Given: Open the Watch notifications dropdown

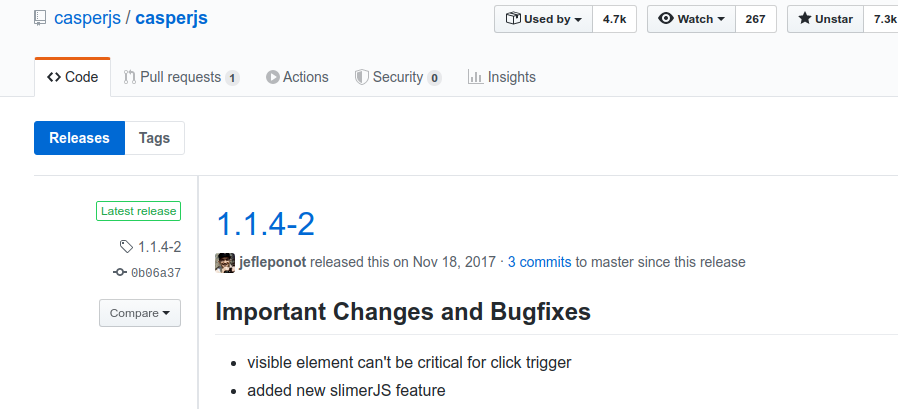Looking at the screenshot, I should pos(691,19).
